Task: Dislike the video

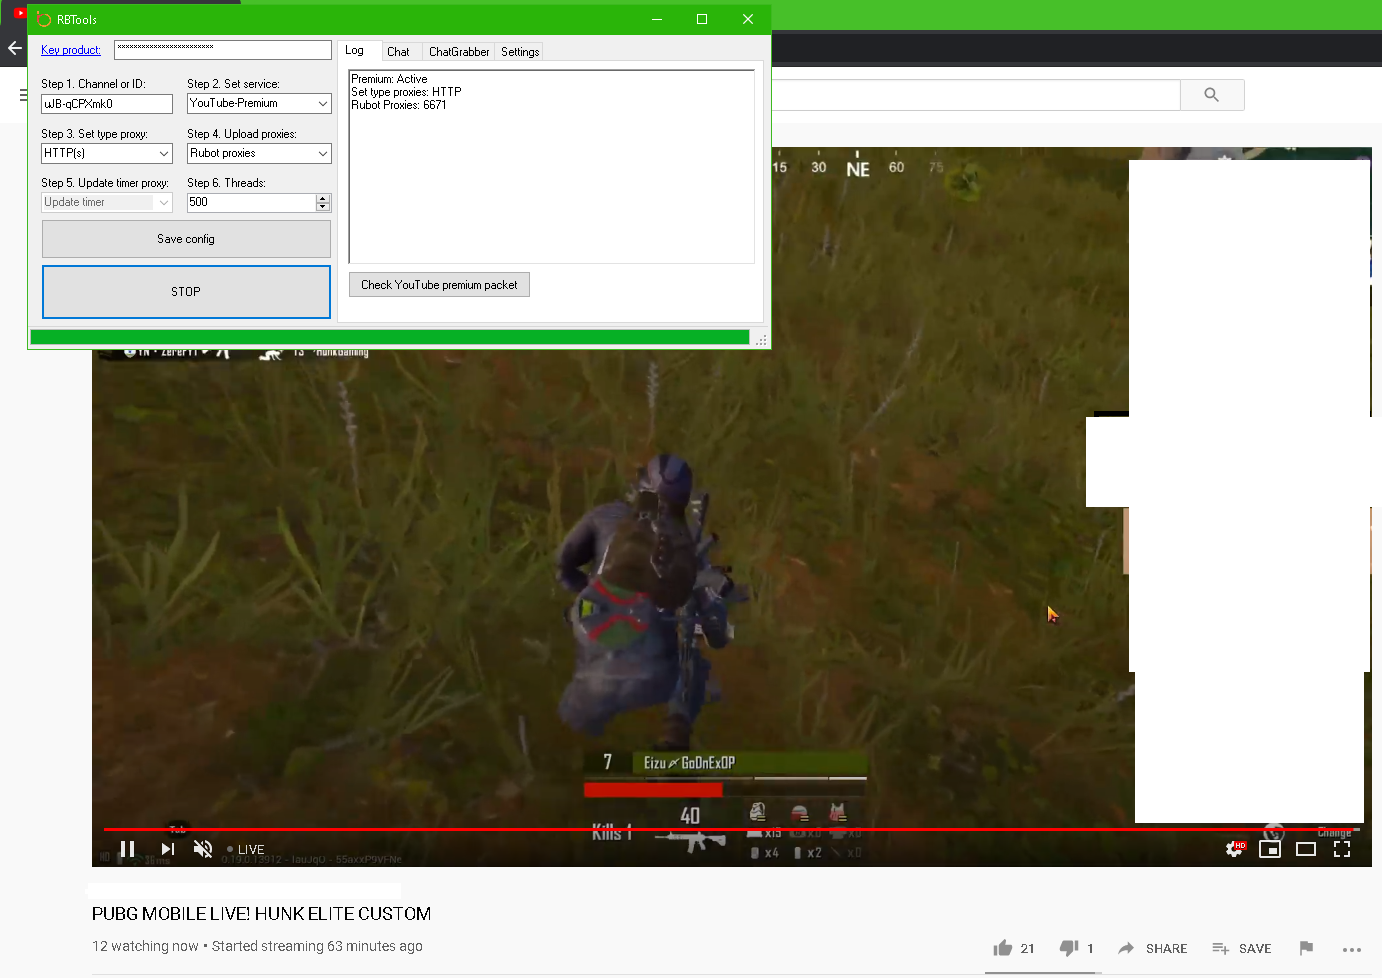Action: [x=1068, y=948]
